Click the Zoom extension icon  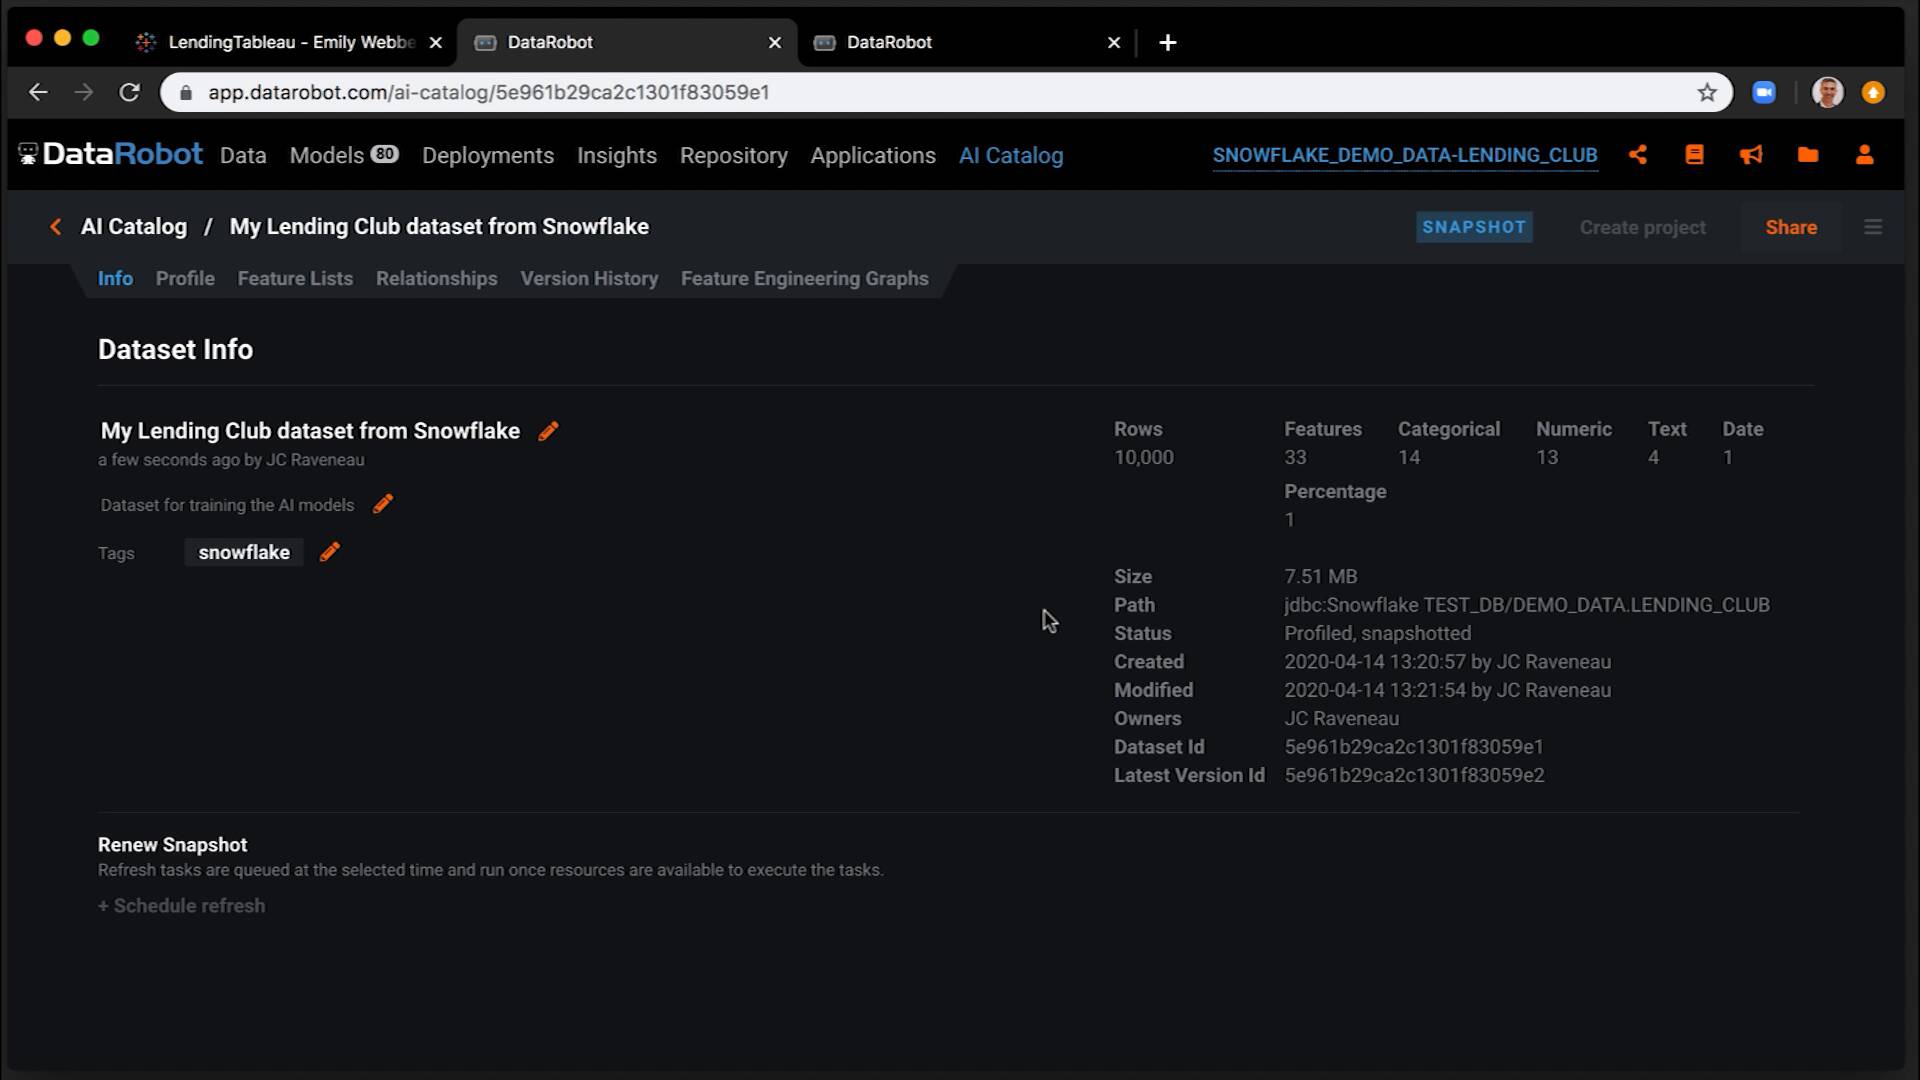[x=1764, y=92]
